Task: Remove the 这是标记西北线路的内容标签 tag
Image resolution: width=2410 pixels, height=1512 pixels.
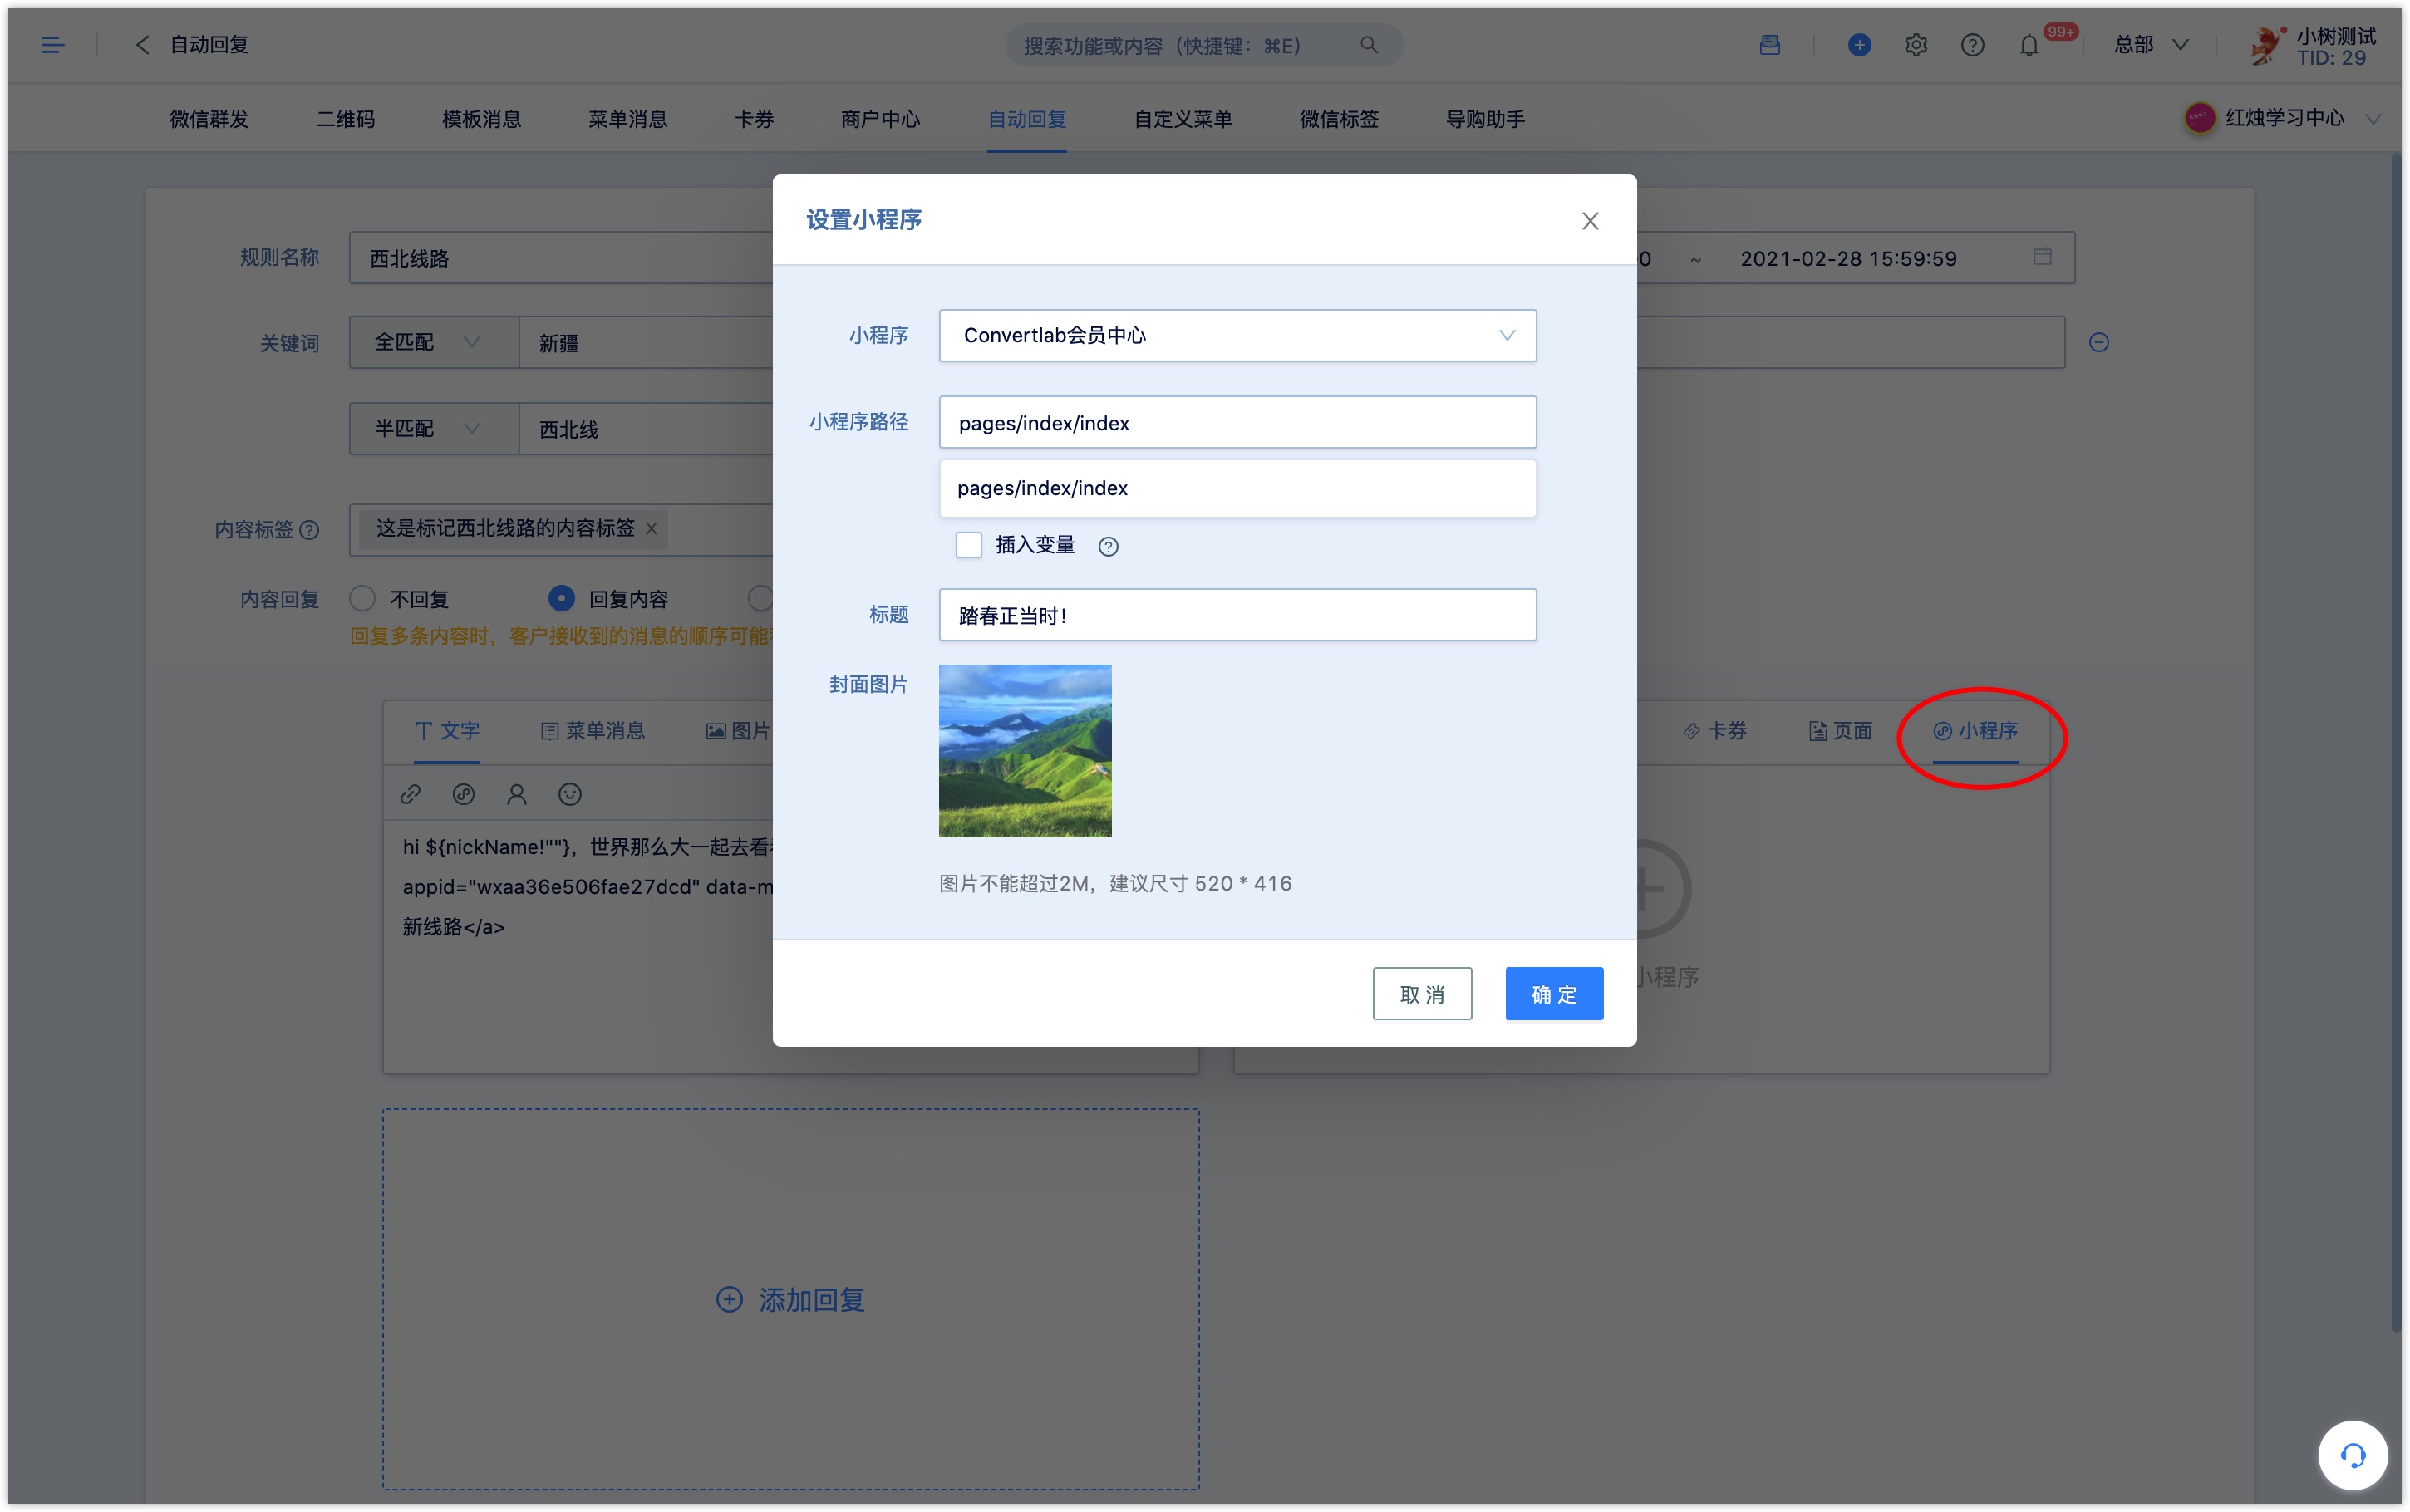Action: (x=651, y=528)
